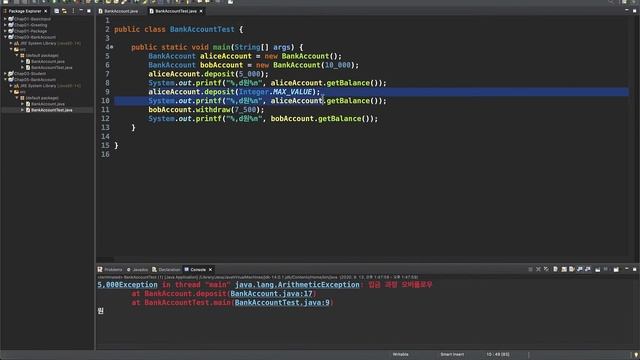Viewport: 640px width, 360px height.
Task: Remove all terminated launches
Action: (x=546, y=269)
